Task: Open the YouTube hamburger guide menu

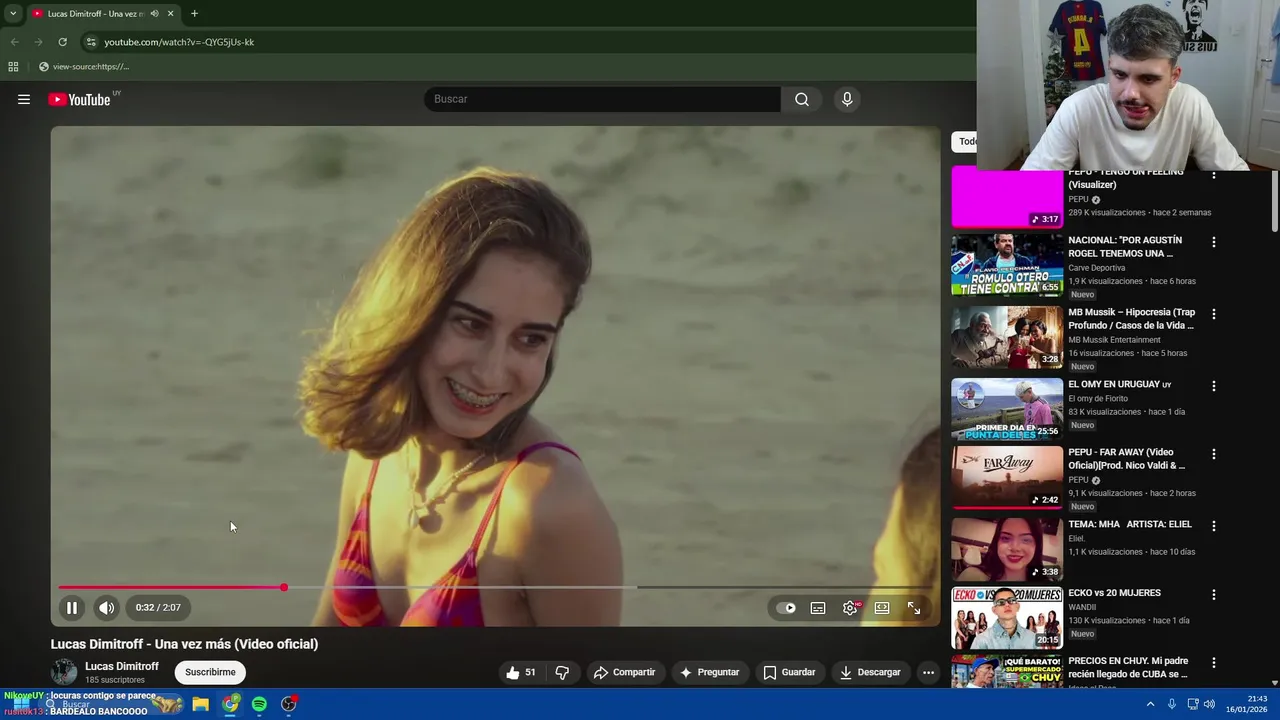Action: [24, 99]
